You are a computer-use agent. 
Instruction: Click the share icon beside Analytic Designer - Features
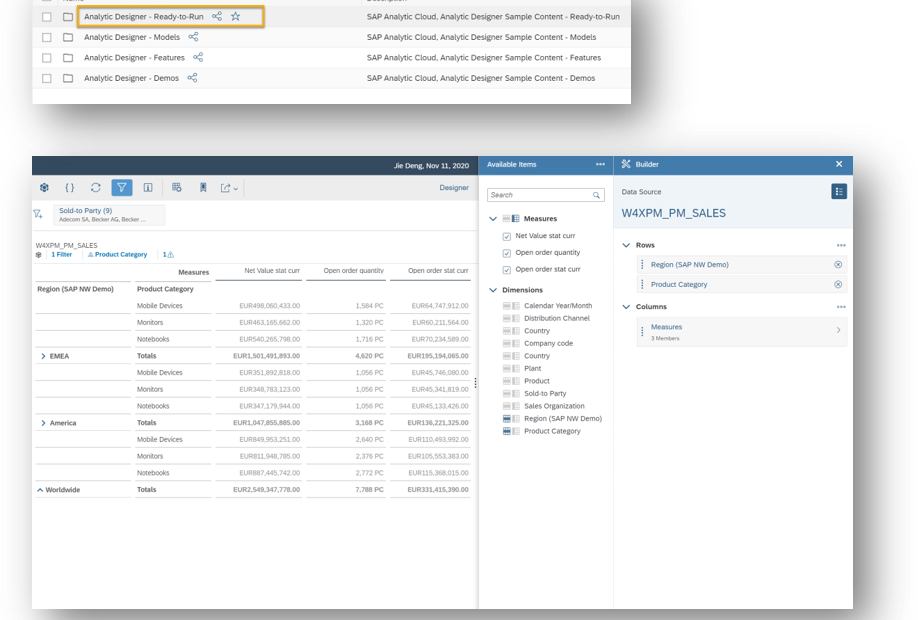click(x=198, y=57)
